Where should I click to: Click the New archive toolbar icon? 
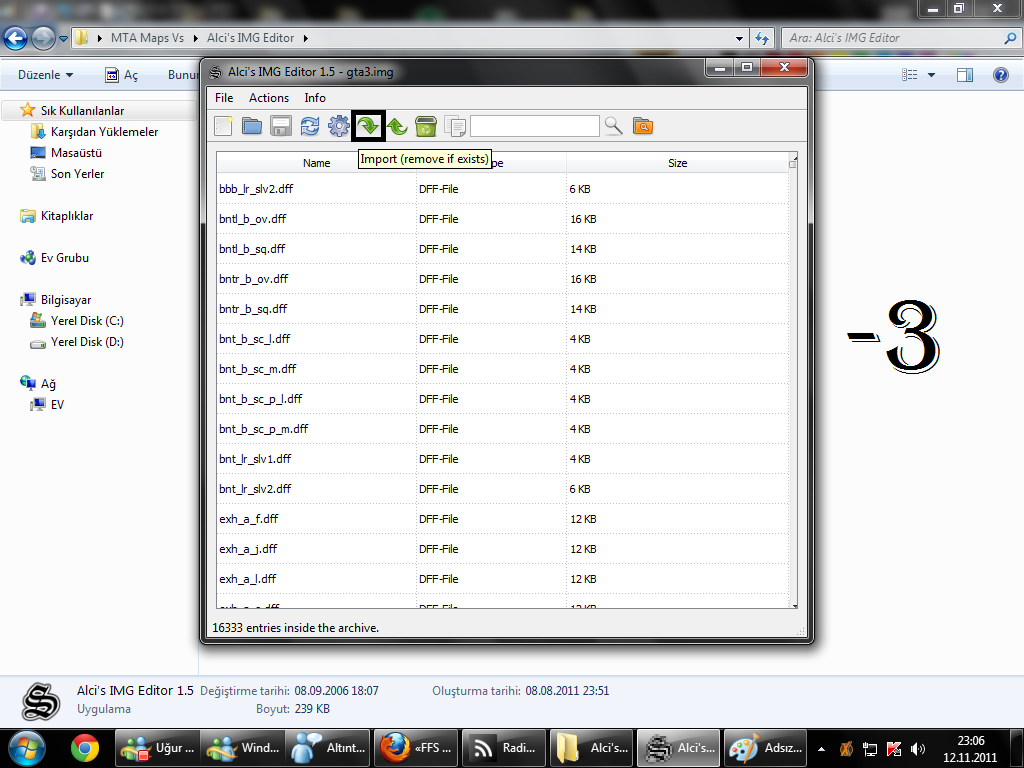[x=223, y=126]
